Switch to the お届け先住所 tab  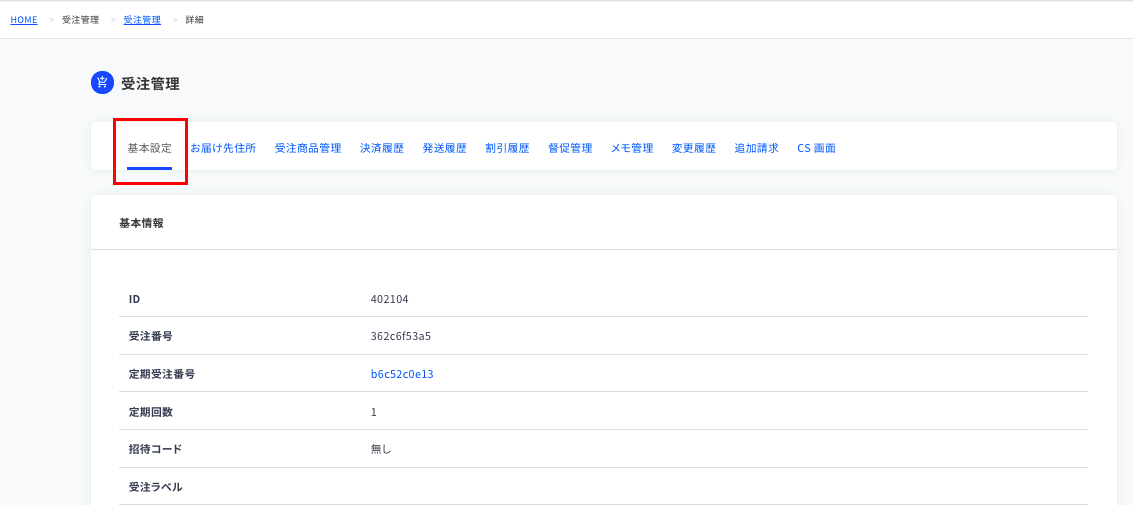tap(223, 148)
